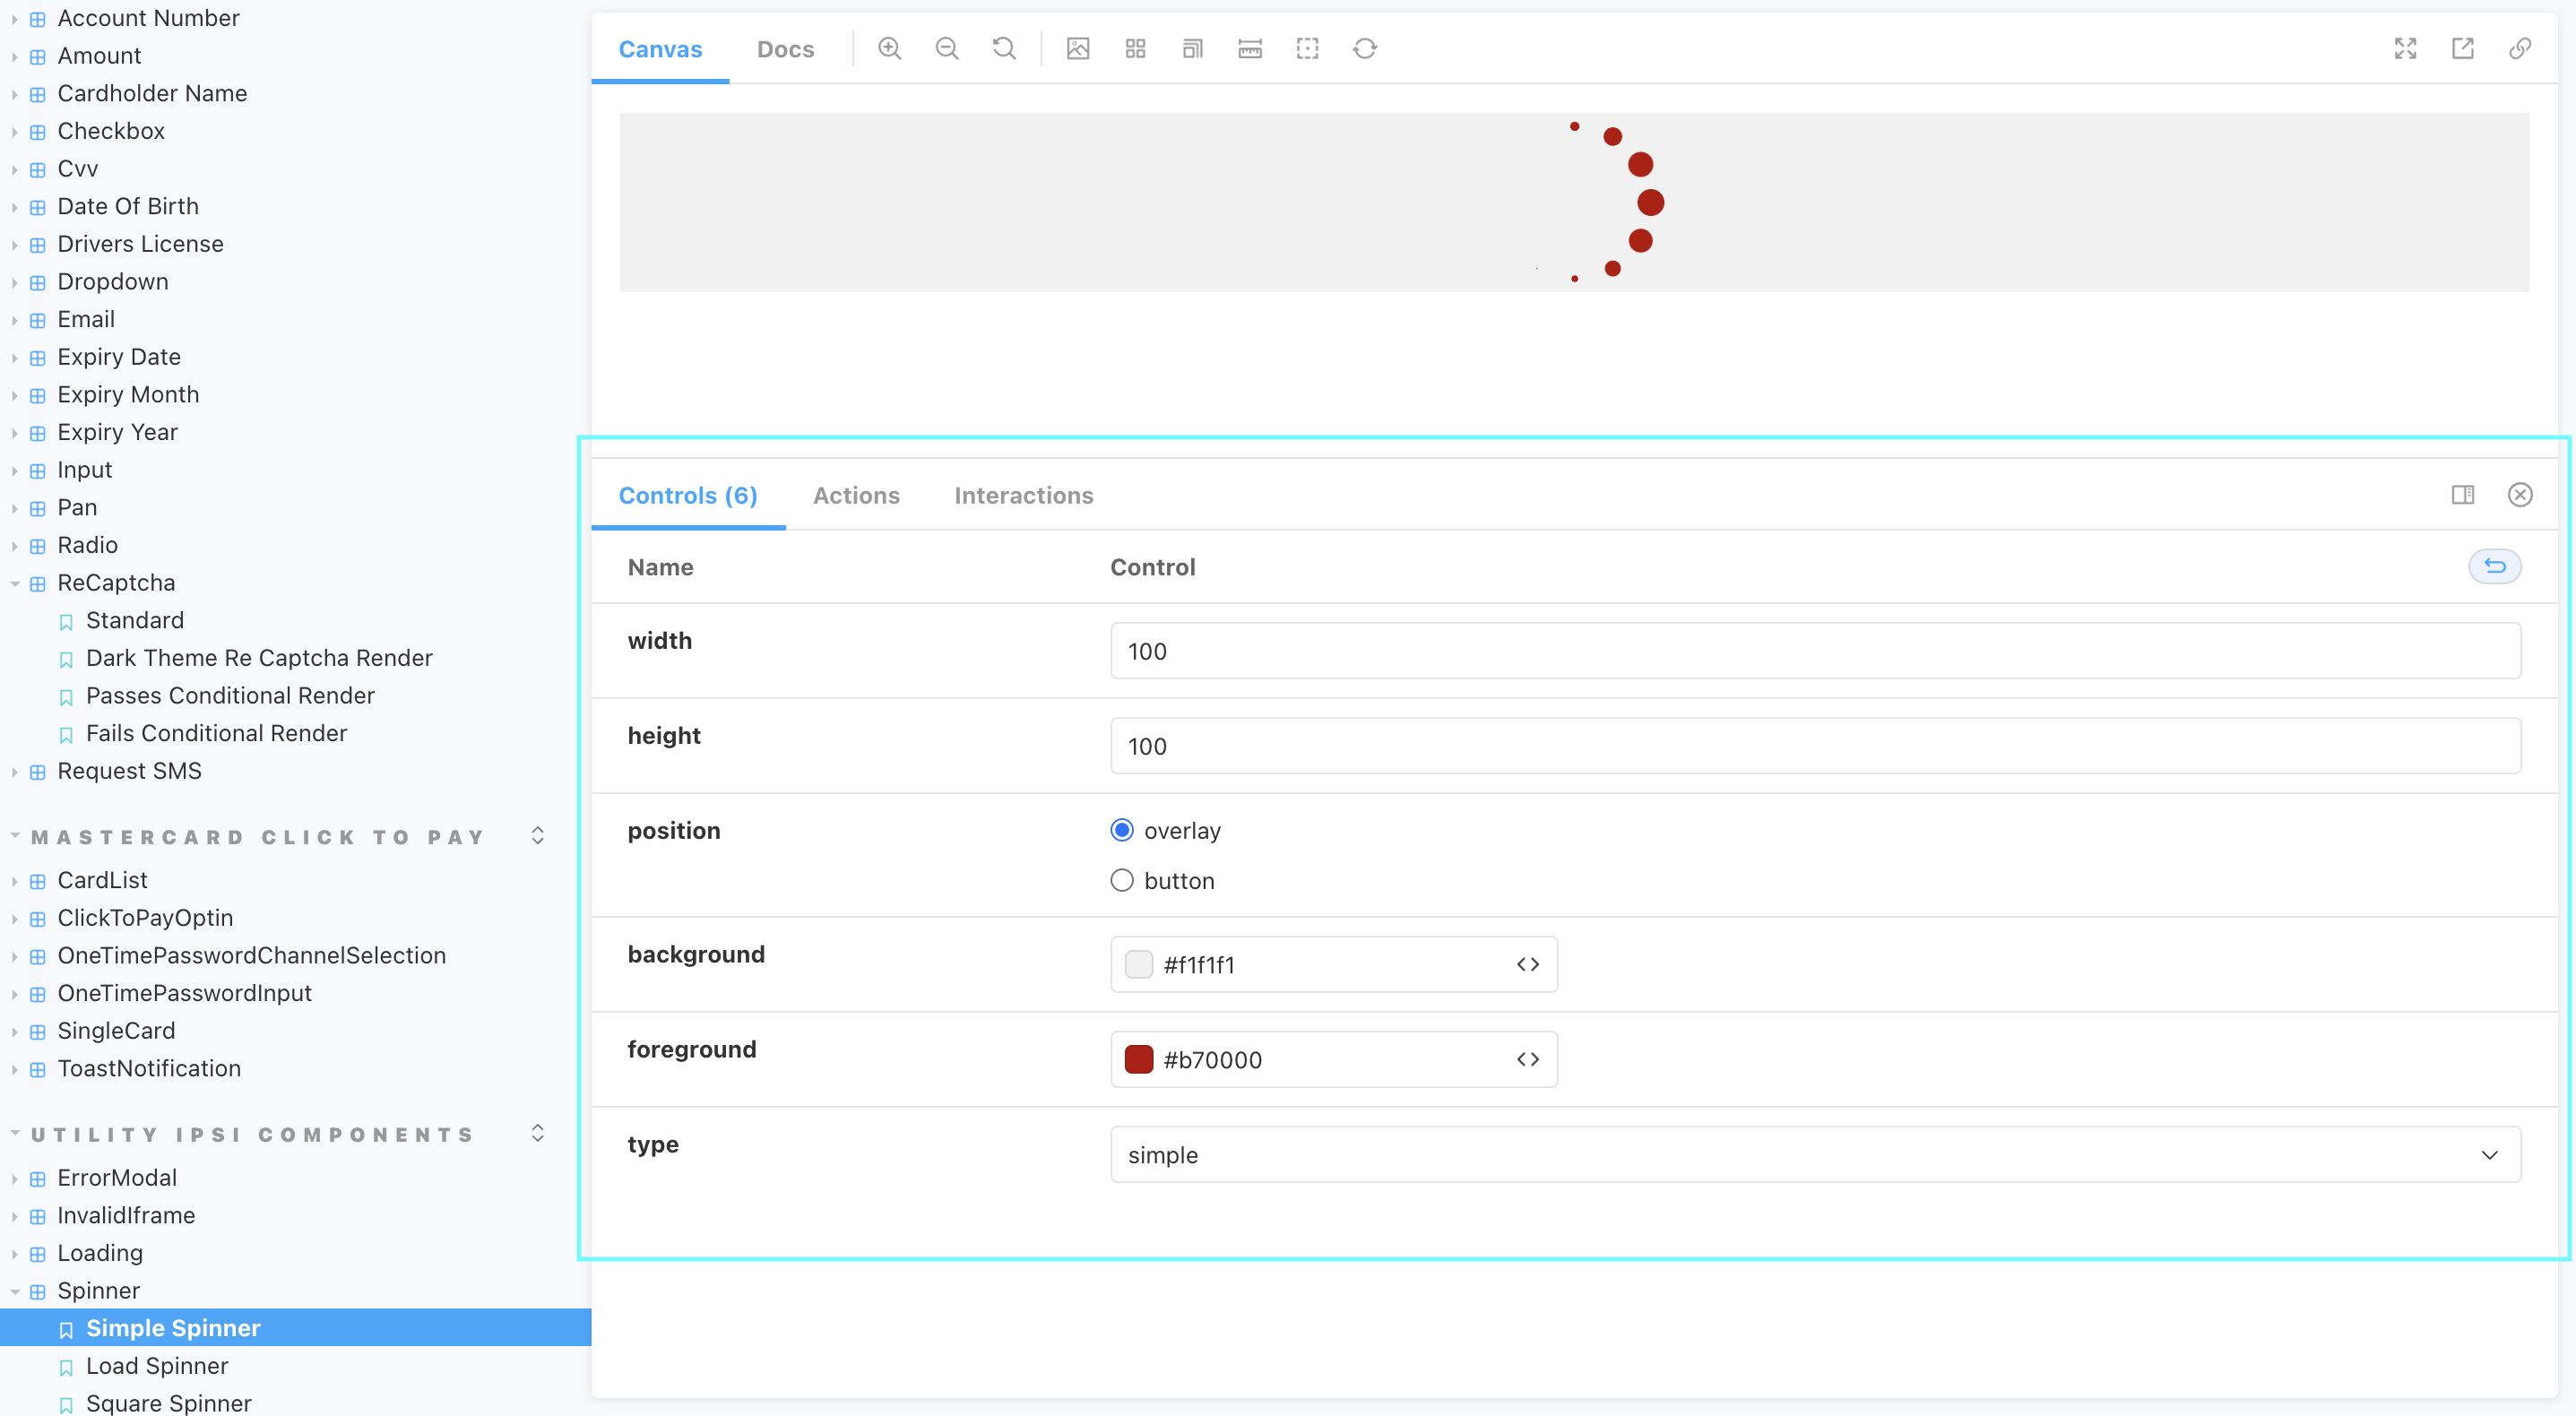The height and width of the screenshot is (1416, 2576).
Task: Click the foreground color swatch #b70000
Action: (x=1138, y=1059)
